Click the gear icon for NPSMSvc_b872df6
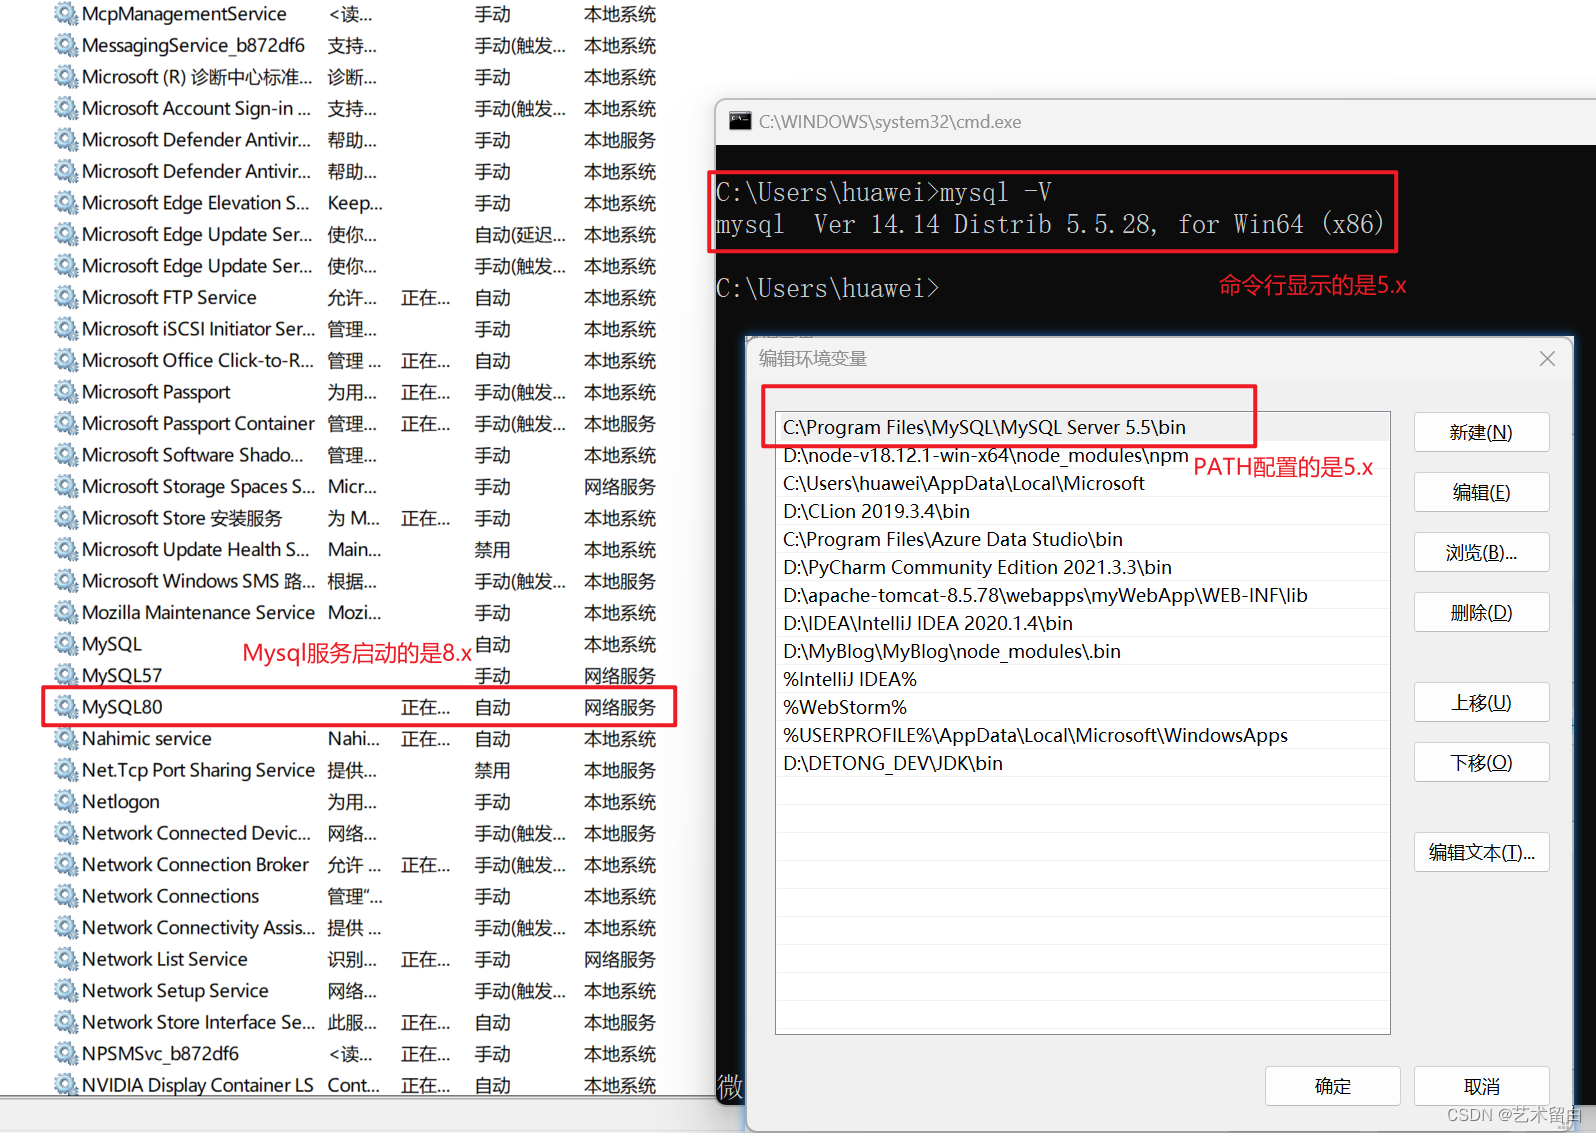The width and height of the screenshot is (1596, 1133). pos(66,1054)
